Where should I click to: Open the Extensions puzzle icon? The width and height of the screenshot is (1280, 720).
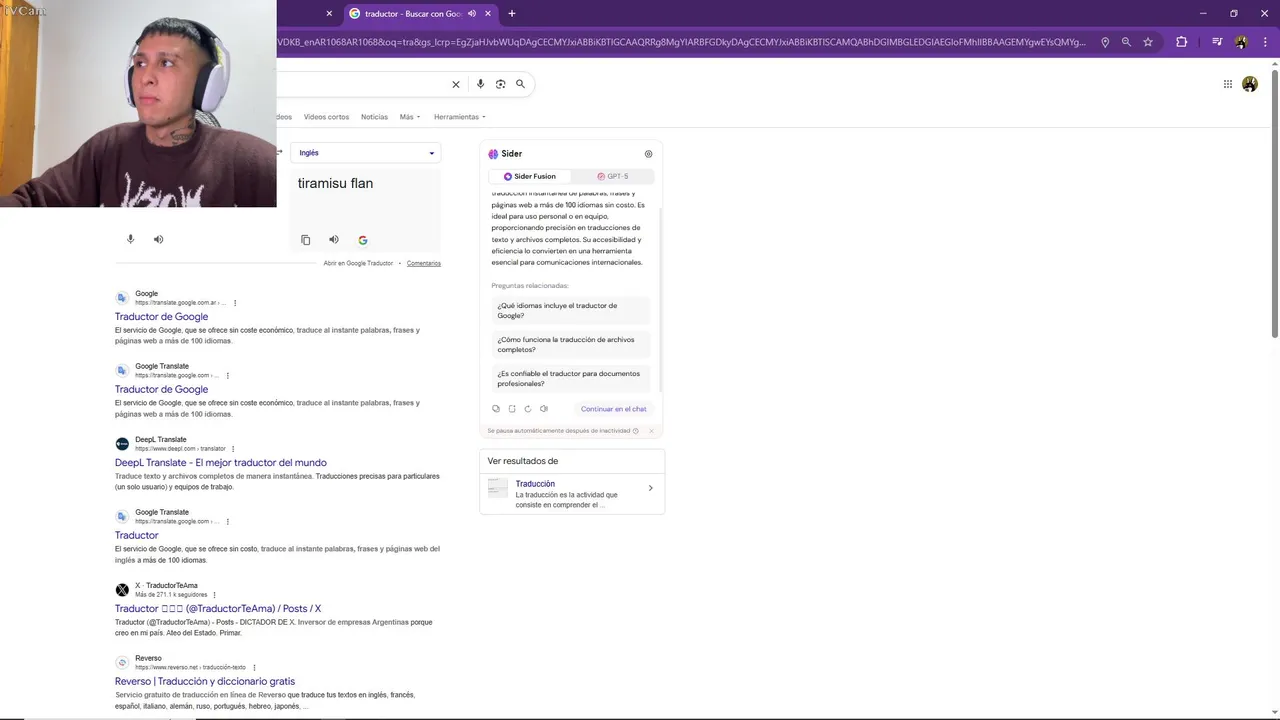[1181, 42]
